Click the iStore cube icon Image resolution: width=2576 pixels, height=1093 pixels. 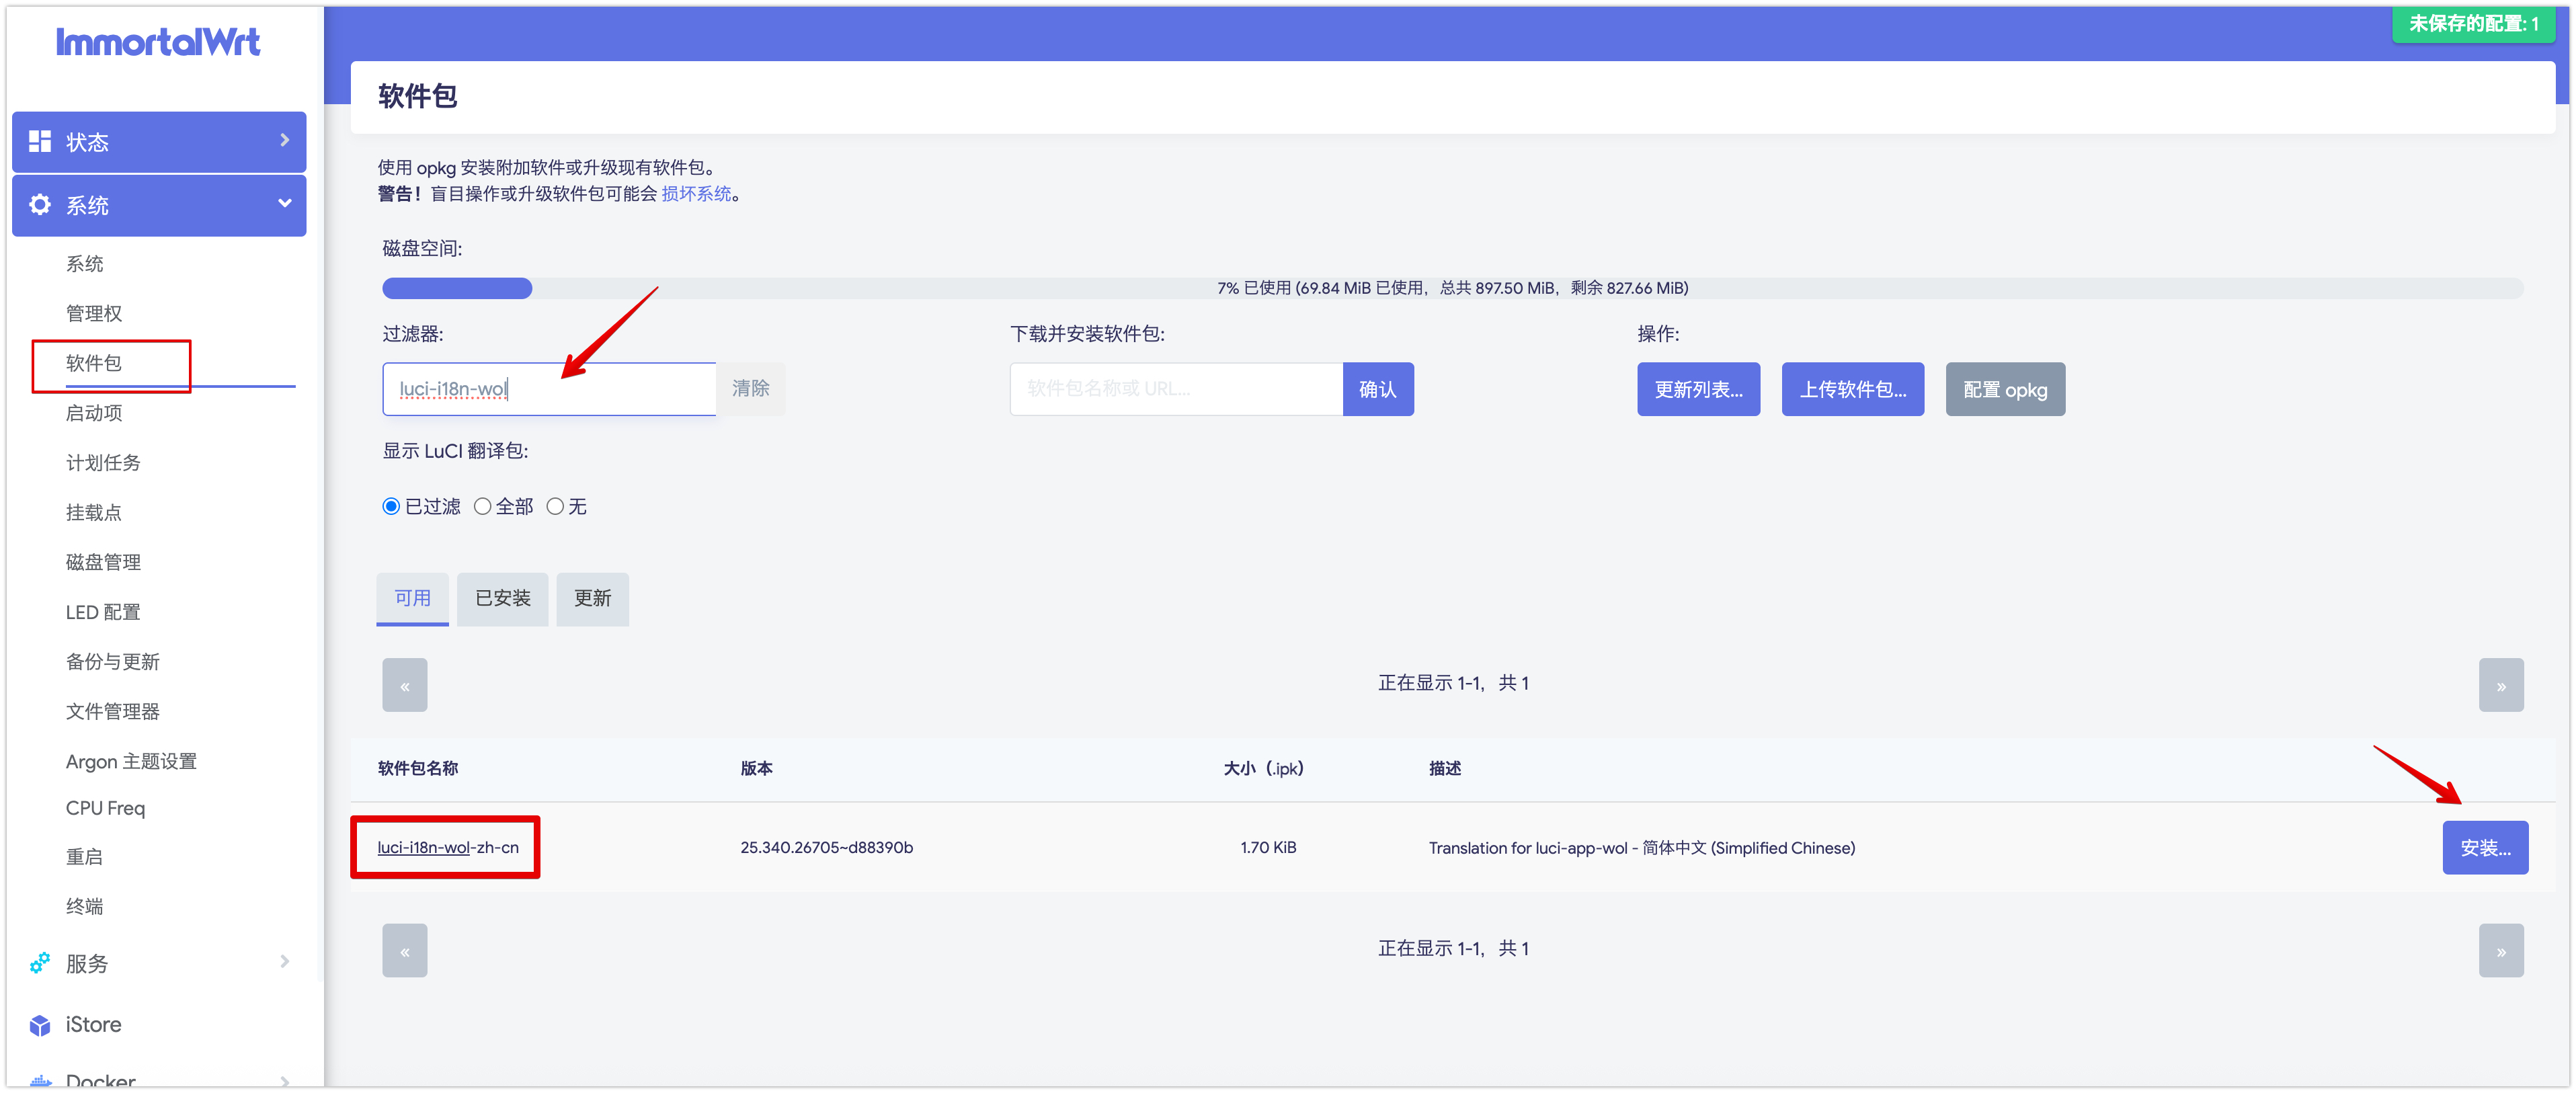(40, 1025)
